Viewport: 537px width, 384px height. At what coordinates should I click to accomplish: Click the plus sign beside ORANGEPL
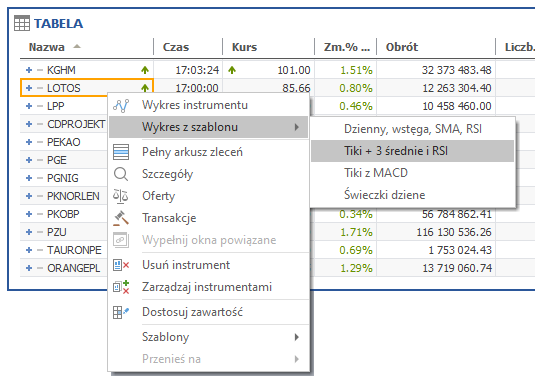pyautogui.click(x=29, y=268)
